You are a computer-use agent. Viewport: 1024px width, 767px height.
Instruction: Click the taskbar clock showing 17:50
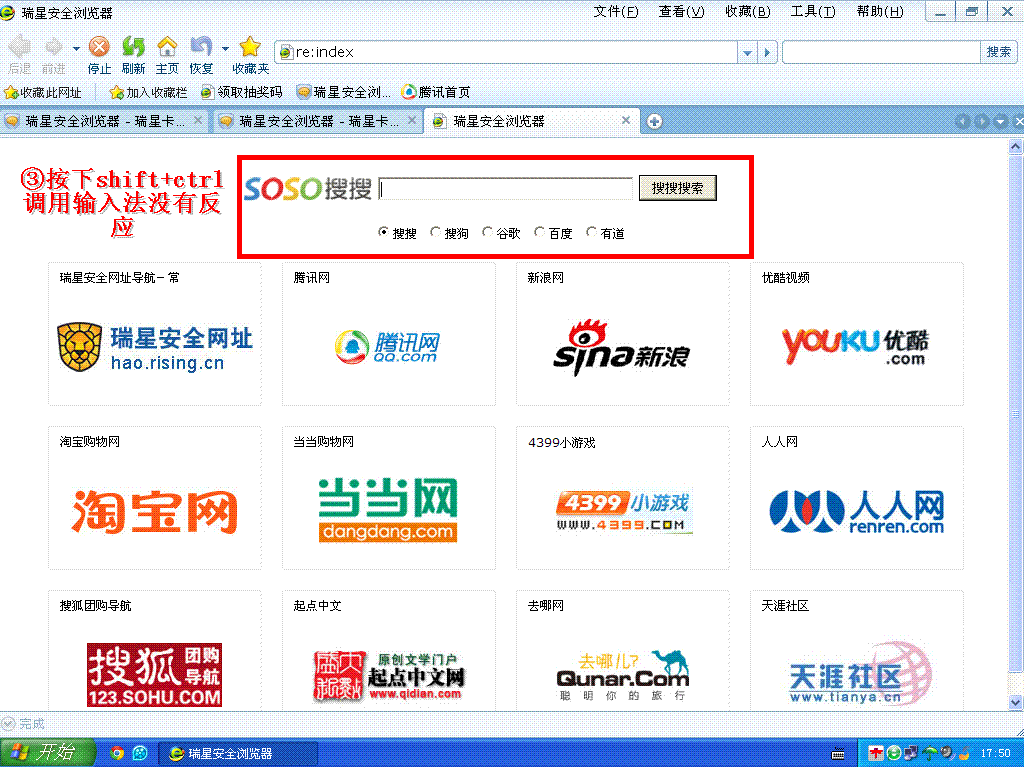click(995, 753)
